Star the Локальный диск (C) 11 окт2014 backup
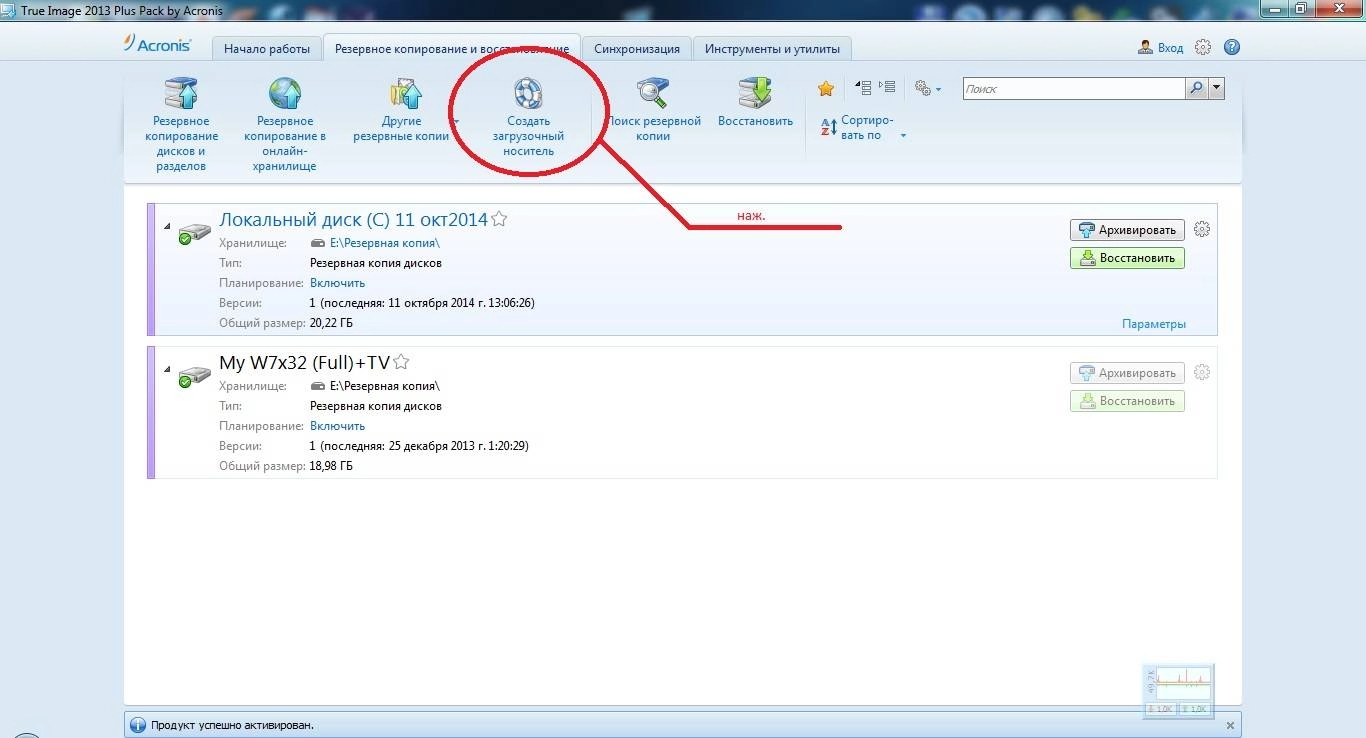The image size is (1366, 738). pyautogui.click(x=499, y=219)
